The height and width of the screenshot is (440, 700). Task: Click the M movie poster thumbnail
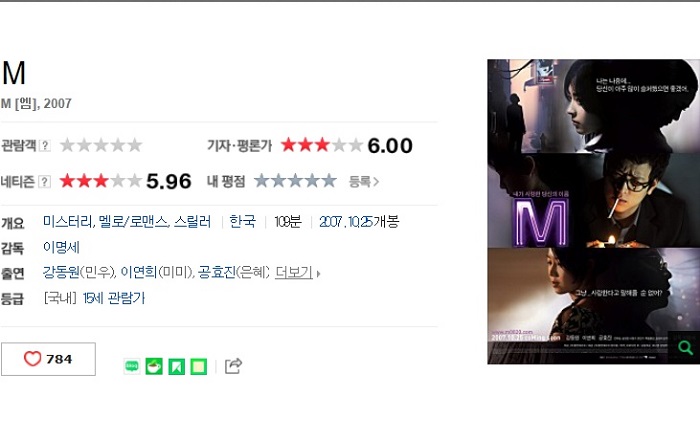594,212
